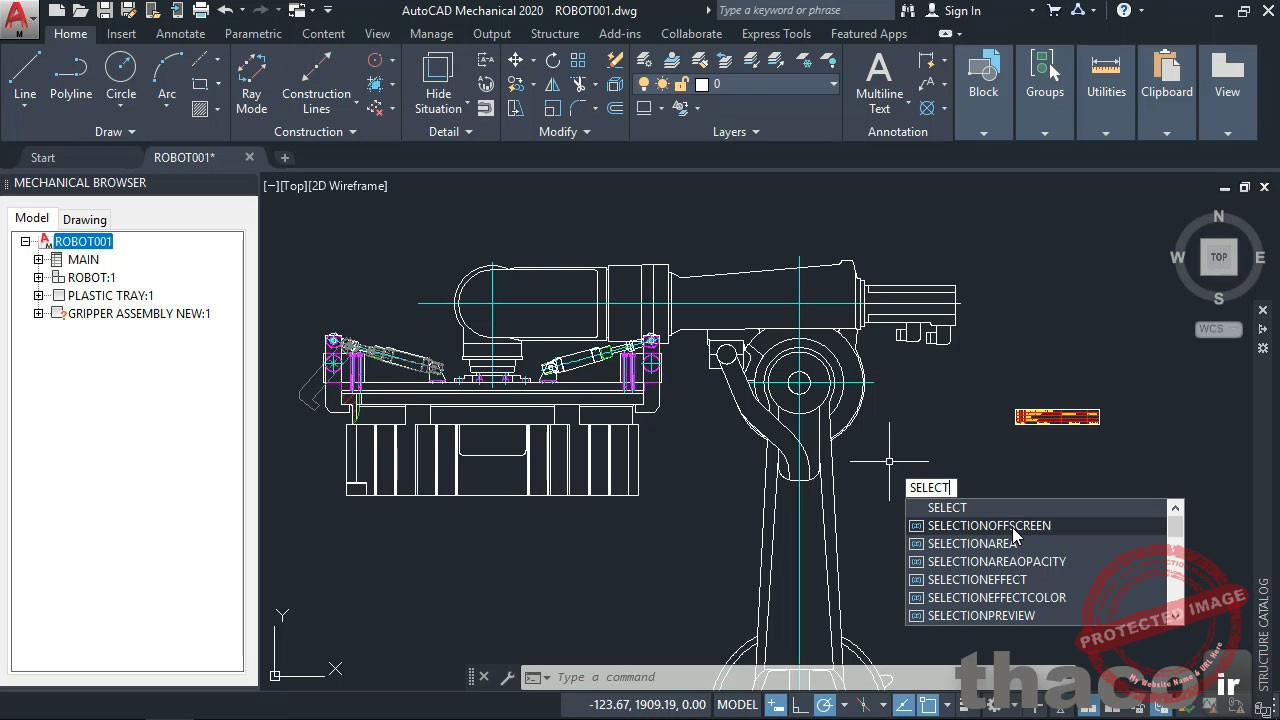Select the Multiline Text tool
Viewport: 1280px width, 720px height.
pyautogui.click(x=879, y=84)
